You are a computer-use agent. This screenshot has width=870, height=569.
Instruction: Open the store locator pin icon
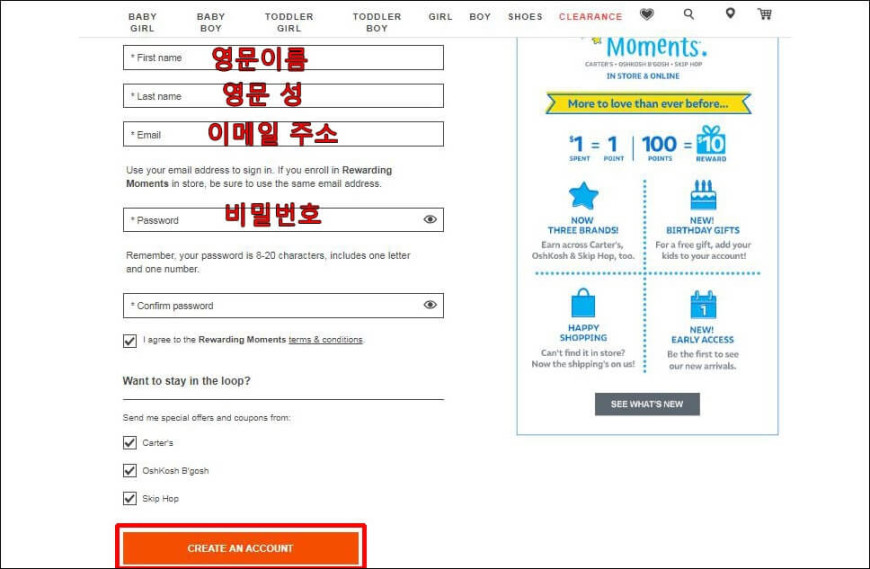730,13
